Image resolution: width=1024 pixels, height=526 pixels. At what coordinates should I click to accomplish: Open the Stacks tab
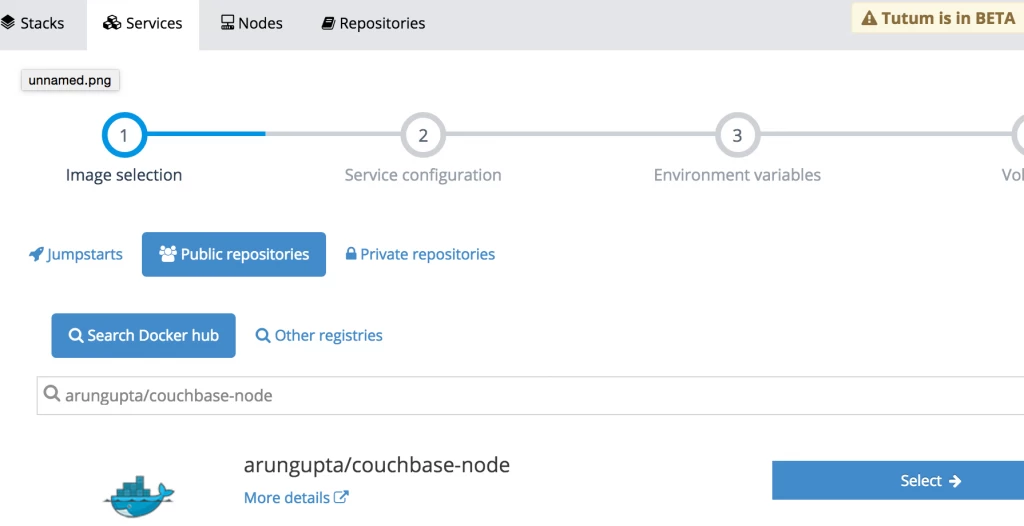point(33,24)
